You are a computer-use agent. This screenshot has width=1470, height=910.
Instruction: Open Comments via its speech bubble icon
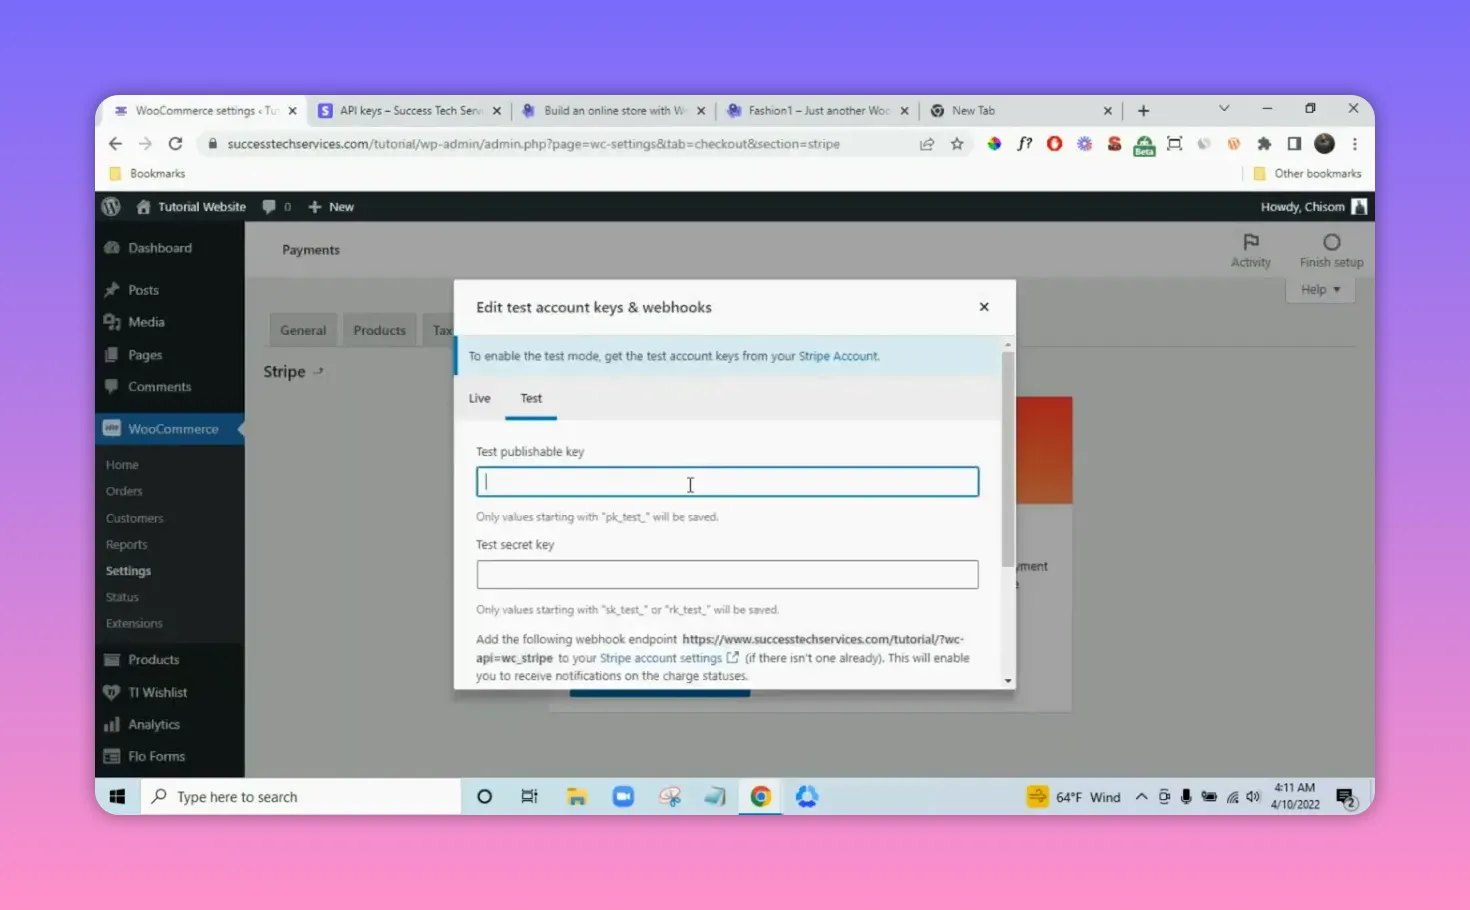click(x=112, y=387)
